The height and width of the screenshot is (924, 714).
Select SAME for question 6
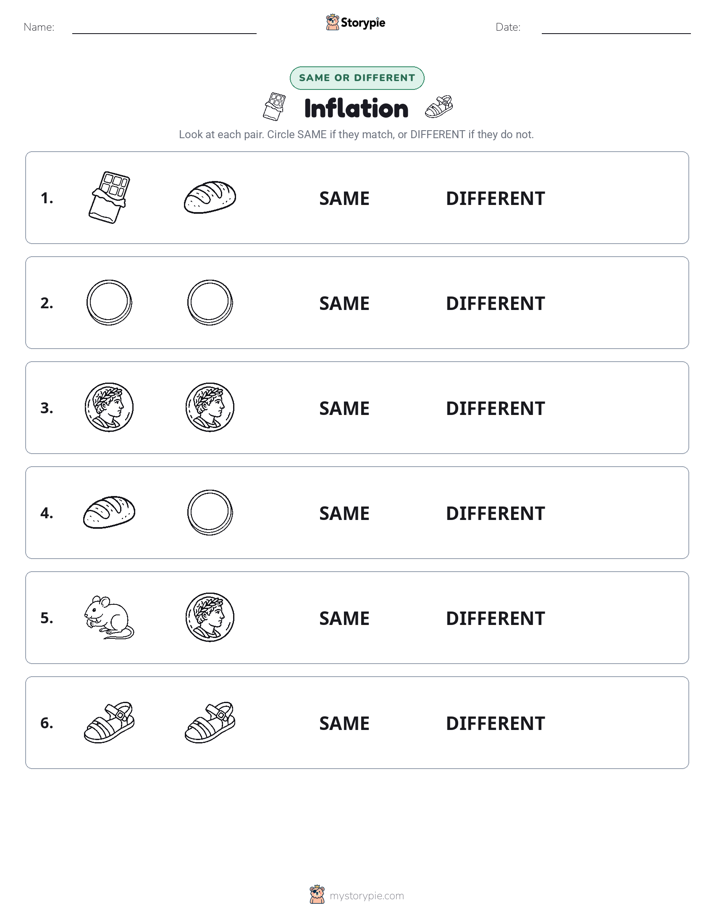(x=344, y=723)
